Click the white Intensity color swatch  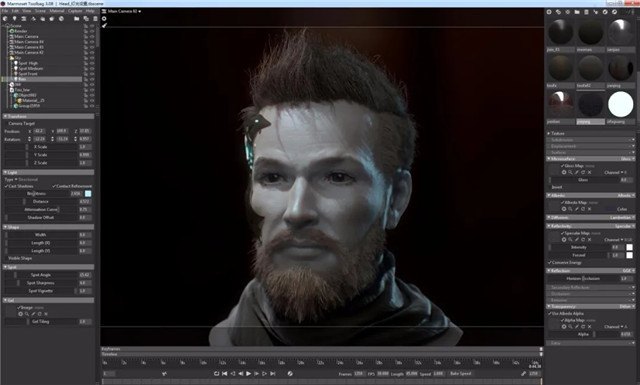[x=629, y=247]
